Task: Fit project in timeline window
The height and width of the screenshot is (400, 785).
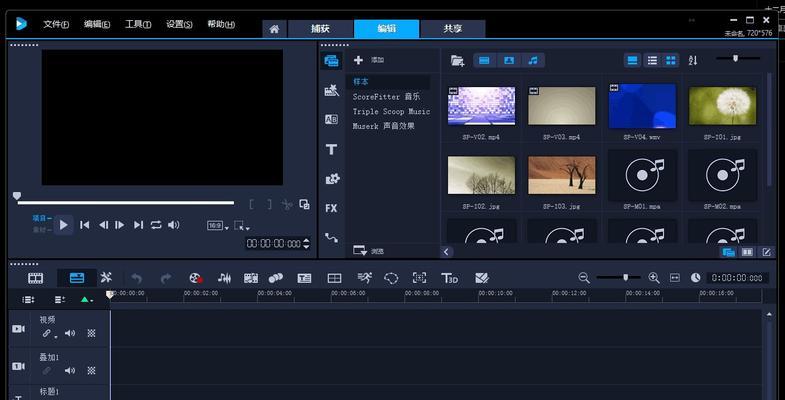Action: click(x=675, y=278)
